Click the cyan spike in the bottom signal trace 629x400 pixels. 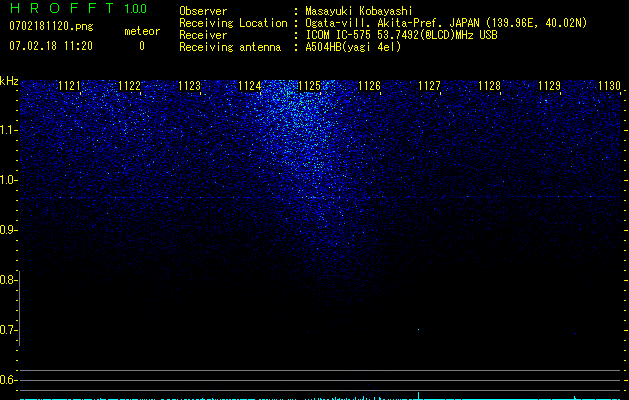[x=418, y=396]
